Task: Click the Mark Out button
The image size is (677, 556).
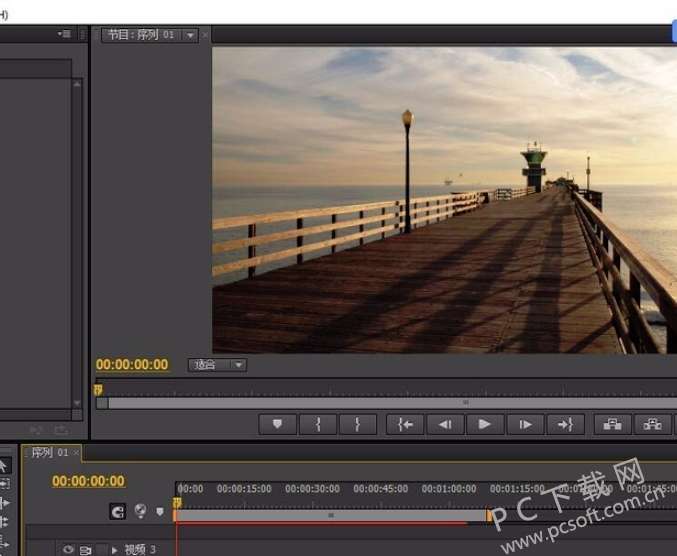Action: [357, 424]
